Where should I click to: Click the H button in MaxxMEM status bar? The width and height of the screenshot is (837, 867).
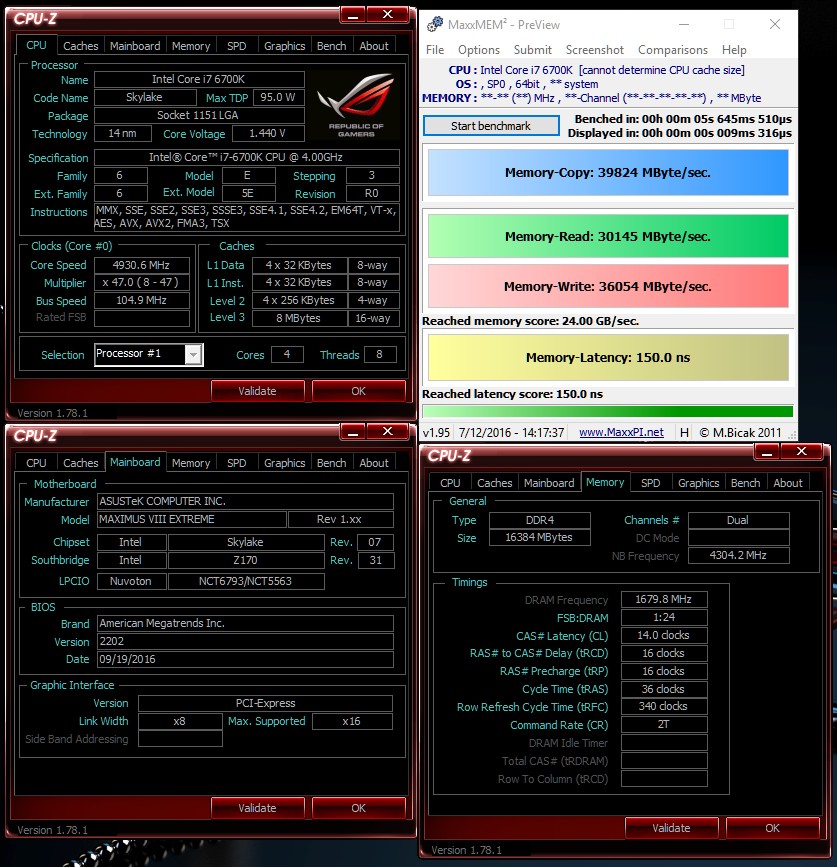684,432
